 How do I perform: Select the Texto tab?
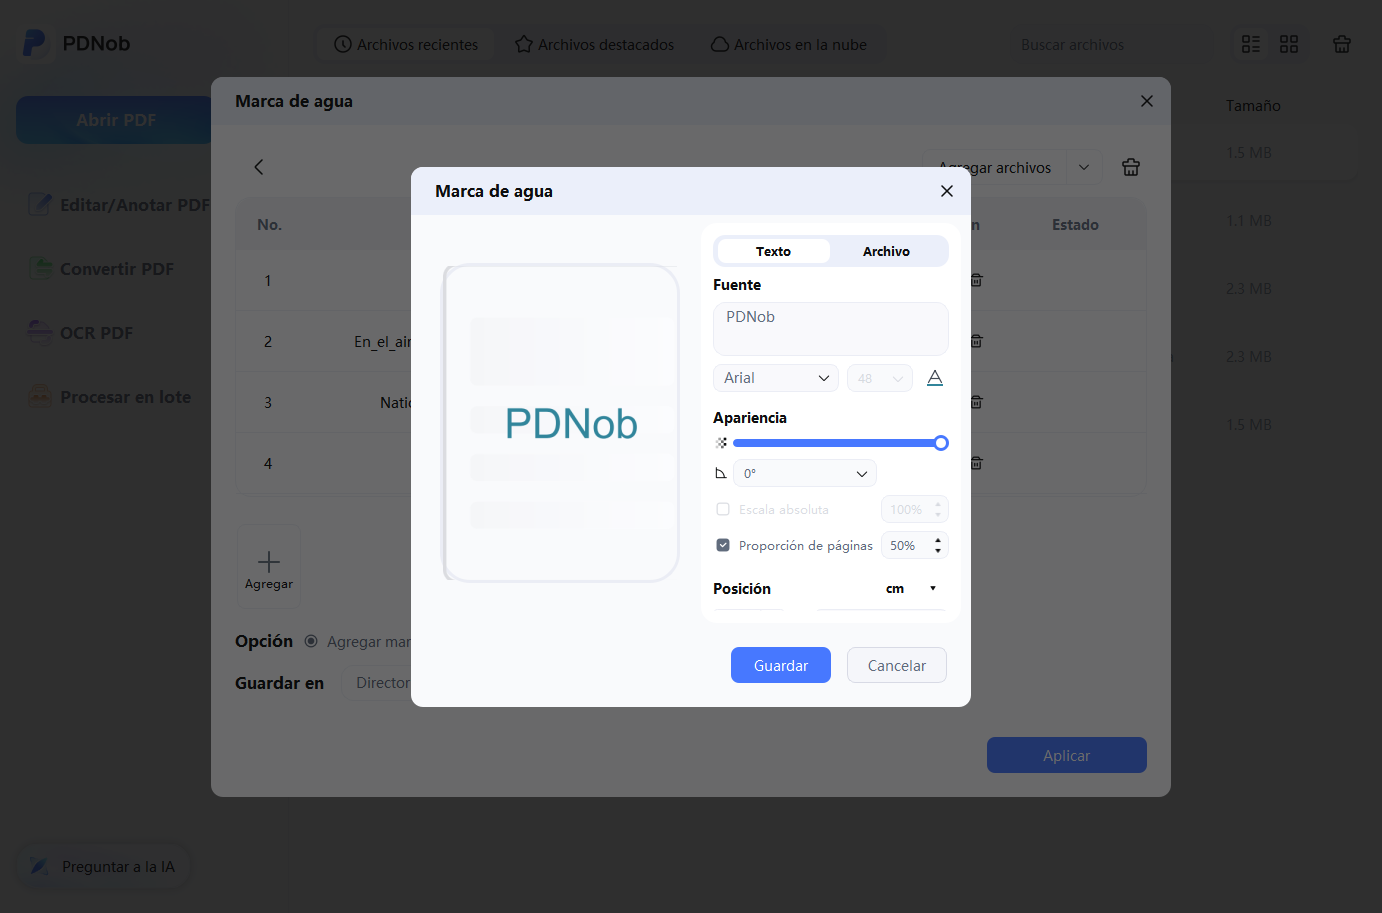point(773,251)
